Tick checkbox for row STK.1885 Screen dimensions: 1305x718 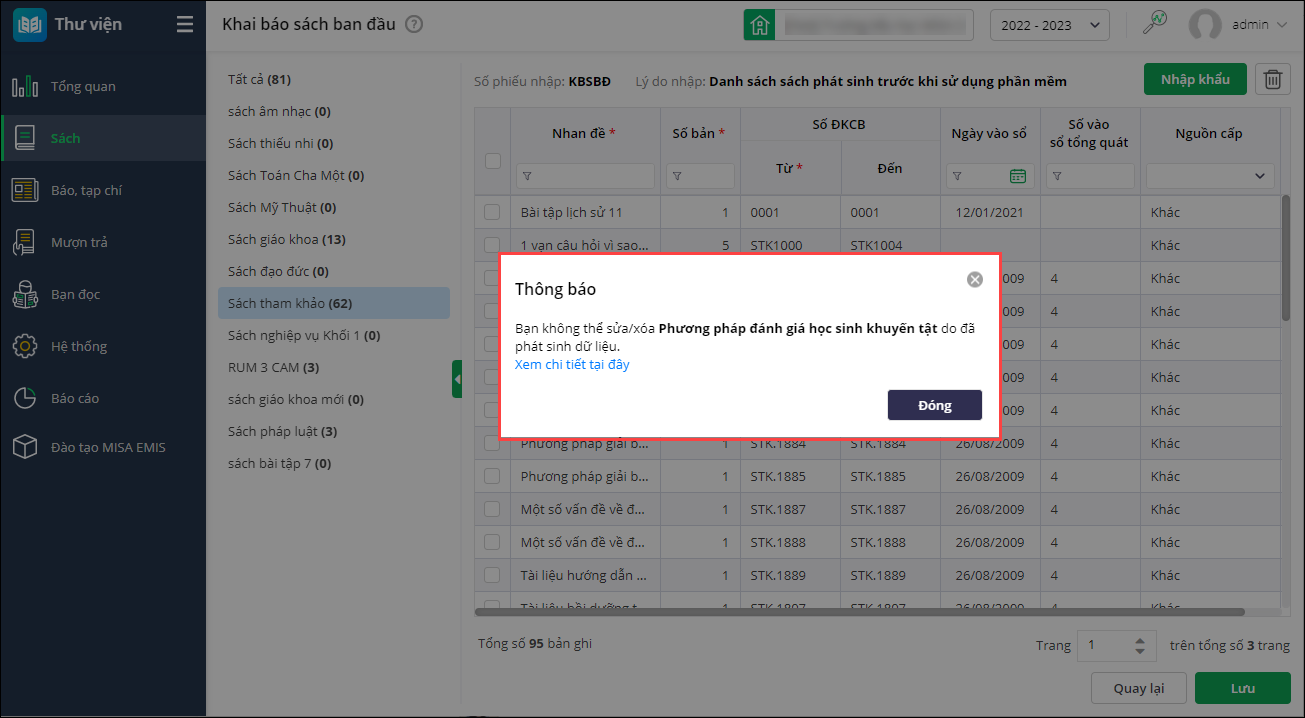pyautogui.click(x=492, y=476)
